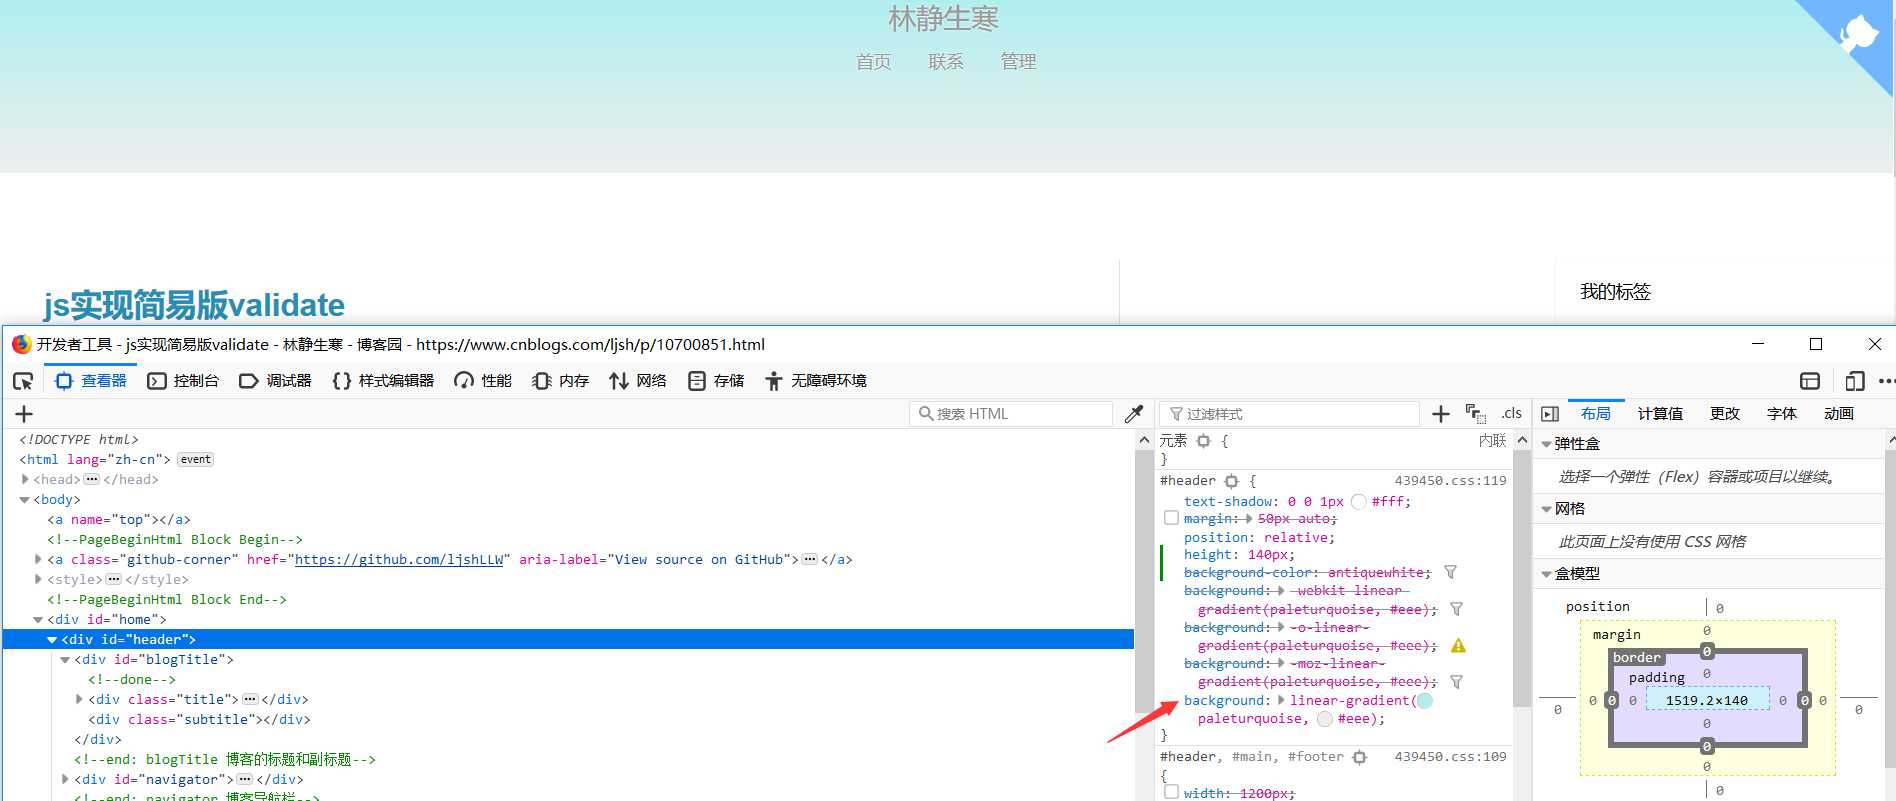Open the 样式编辑器 style editor tab
The height and width of the screenshot is (801, 1896).
[384, 381]
